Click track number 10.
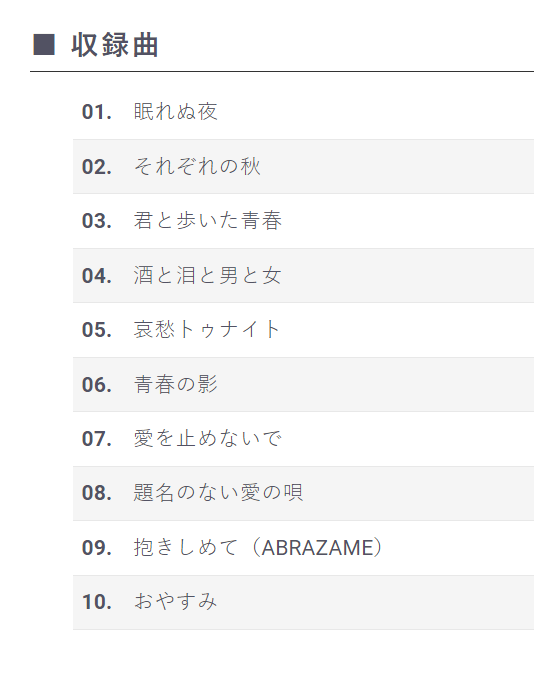 (97, 602)
